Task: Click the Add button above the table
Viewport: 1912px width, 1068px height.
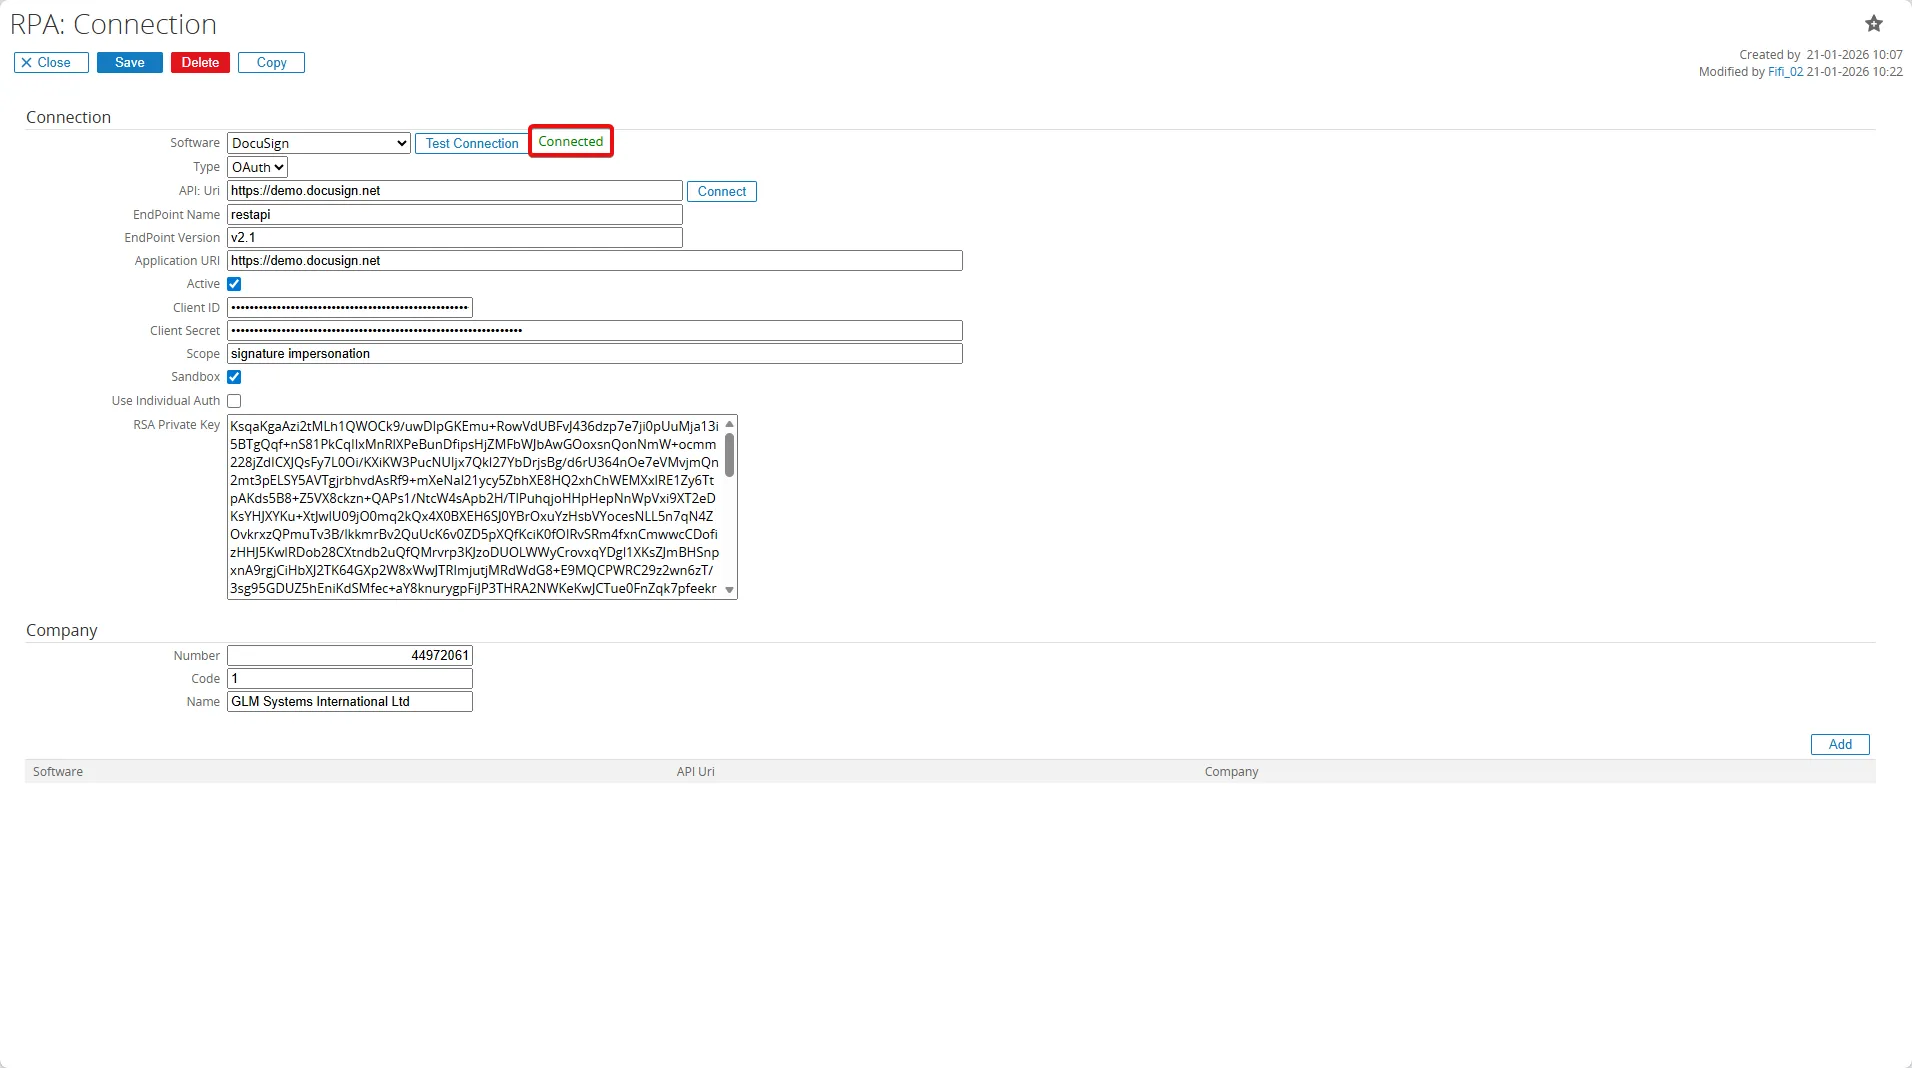Action: point(1840,744)
